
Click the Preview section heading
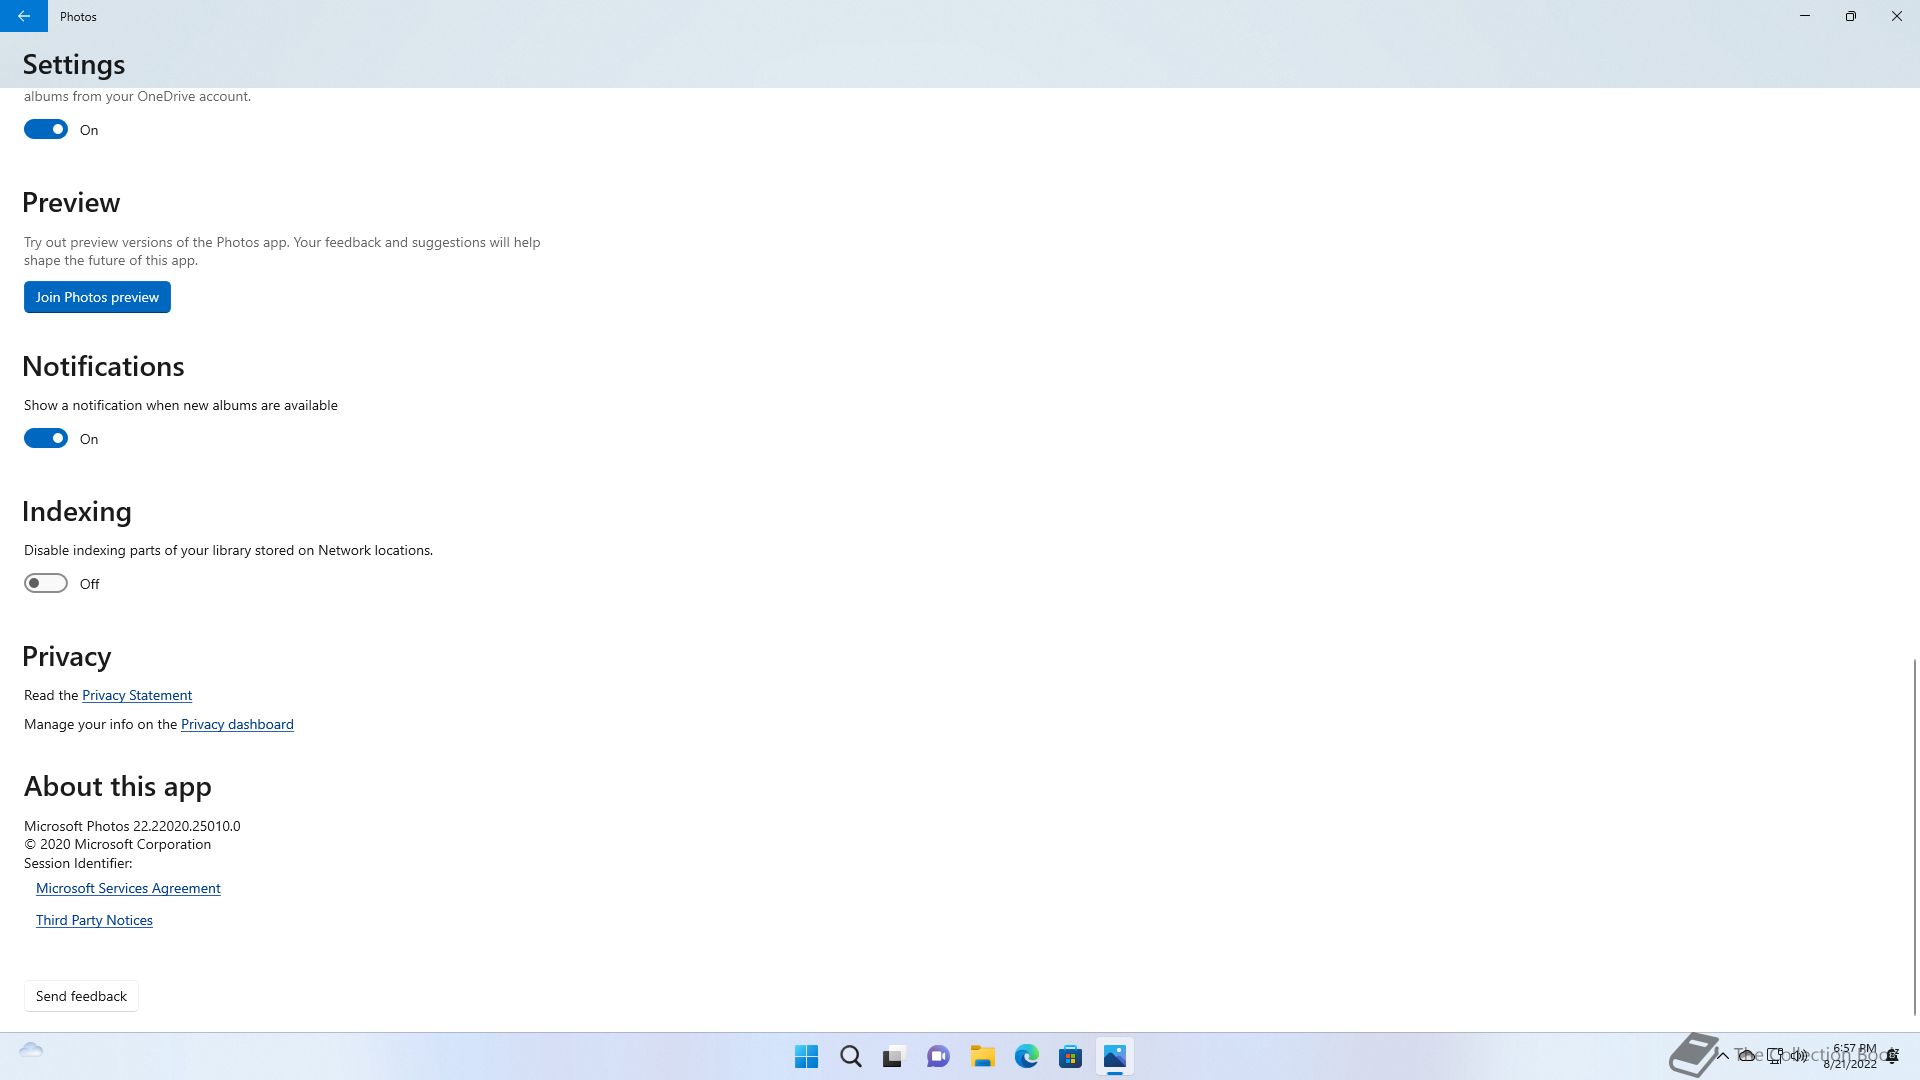pyautogui.click(x=71, y=202)
